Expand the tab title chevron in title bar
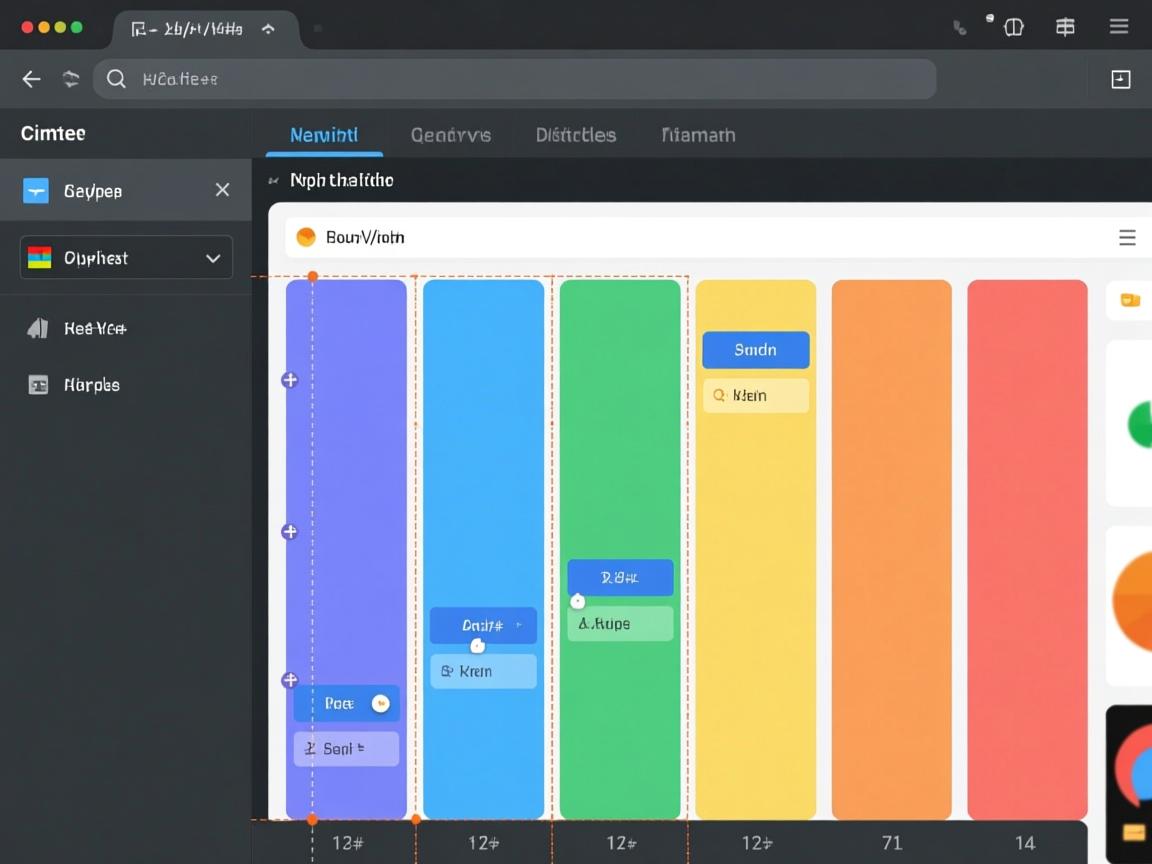 pos(268,29)
